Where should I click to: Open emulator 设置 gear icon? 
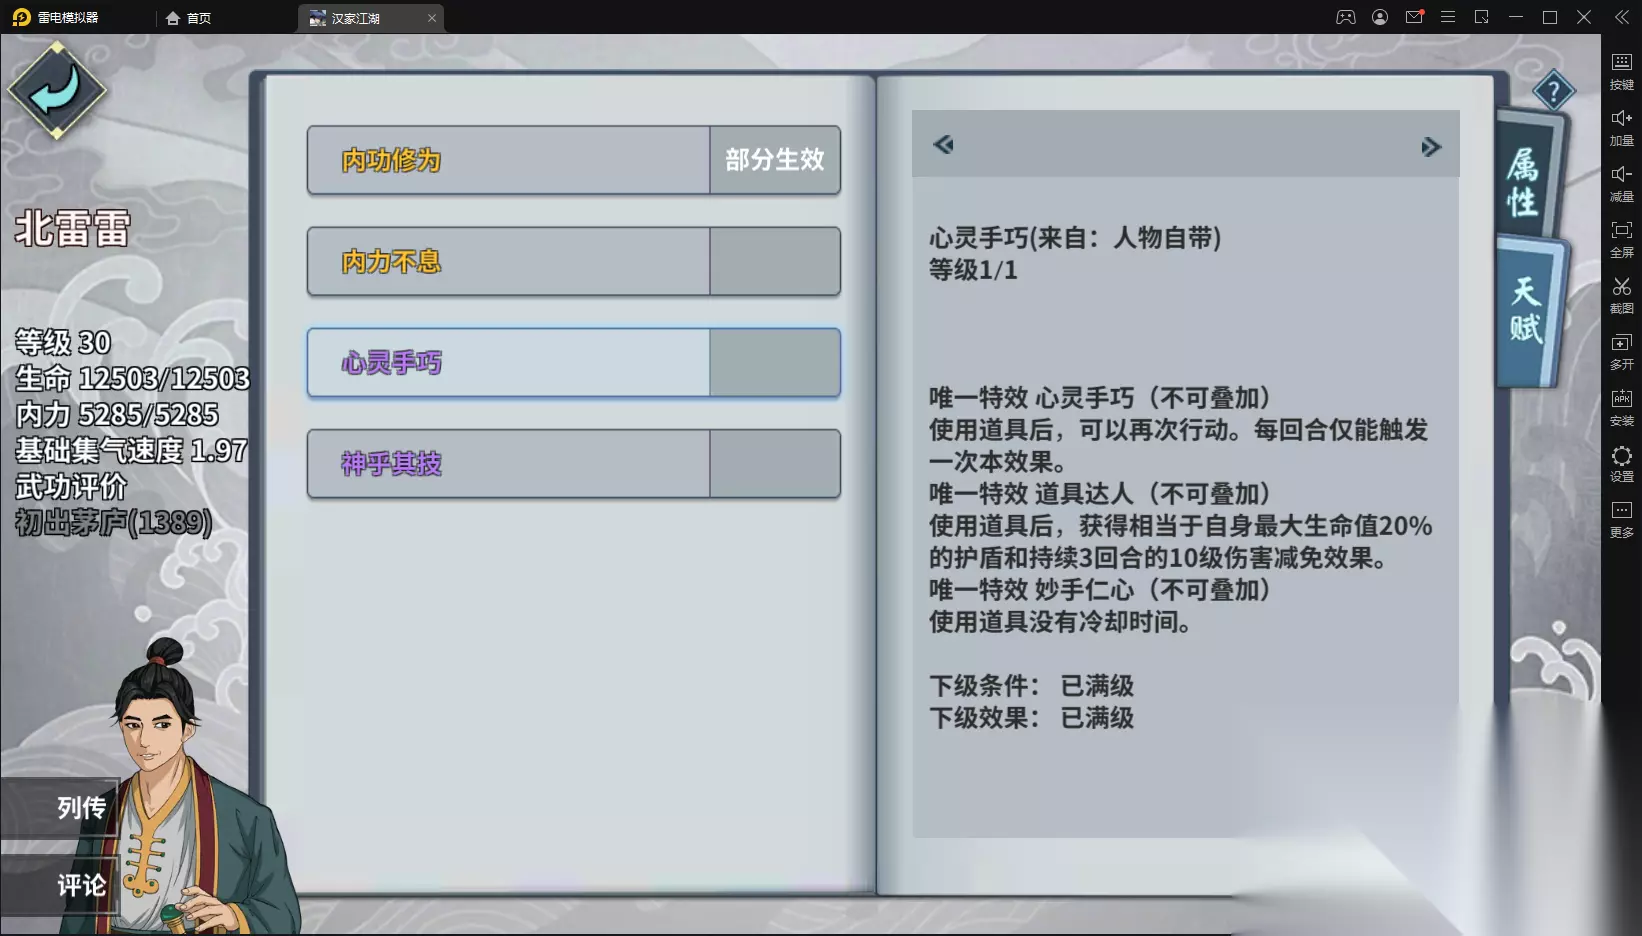coord(1621,463)
